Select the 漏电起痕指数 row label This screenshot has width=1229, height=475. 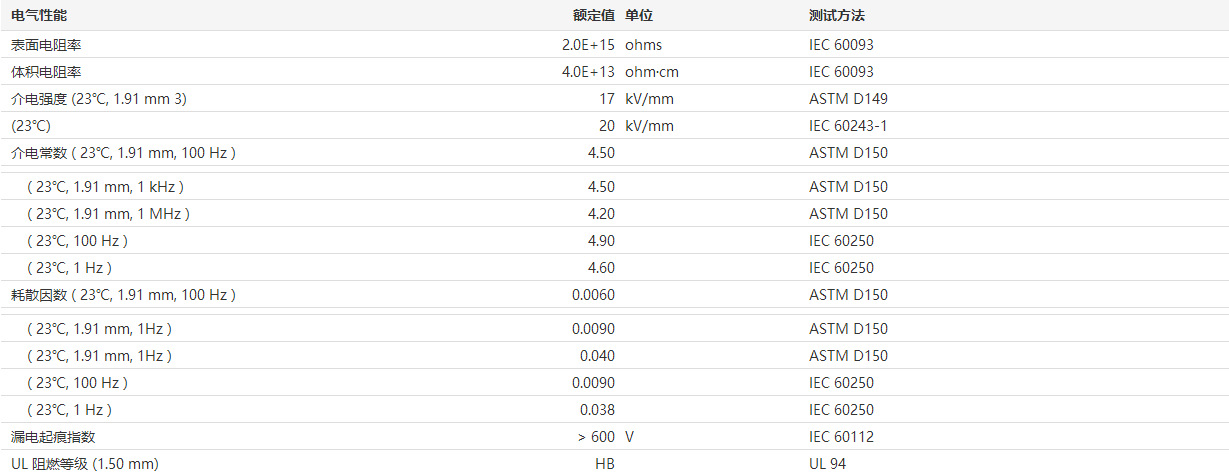click(53, 437)
